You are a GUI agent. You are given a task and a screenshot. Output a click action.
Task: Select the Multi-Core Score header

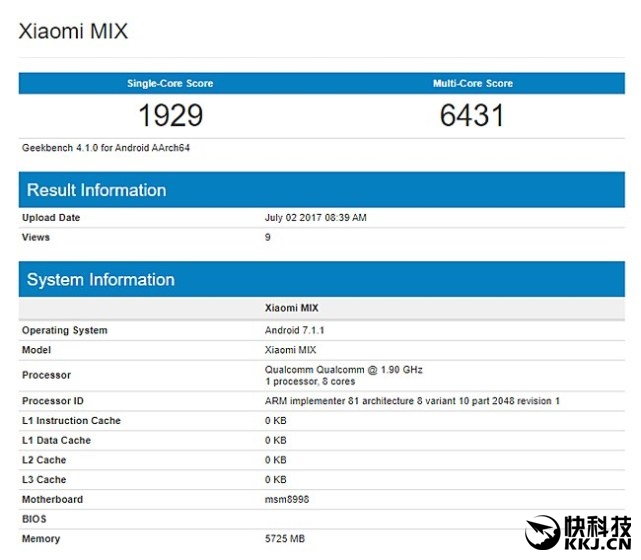point(473,83)
